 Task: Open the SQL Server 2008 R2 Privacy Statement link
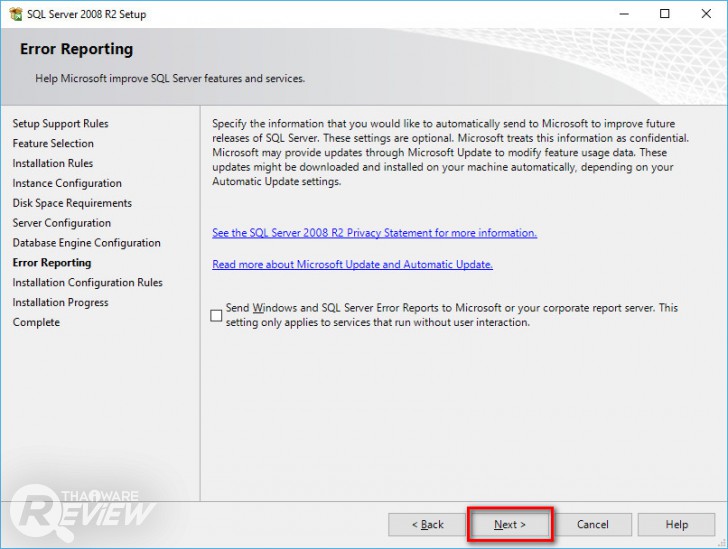pos(374,233)
